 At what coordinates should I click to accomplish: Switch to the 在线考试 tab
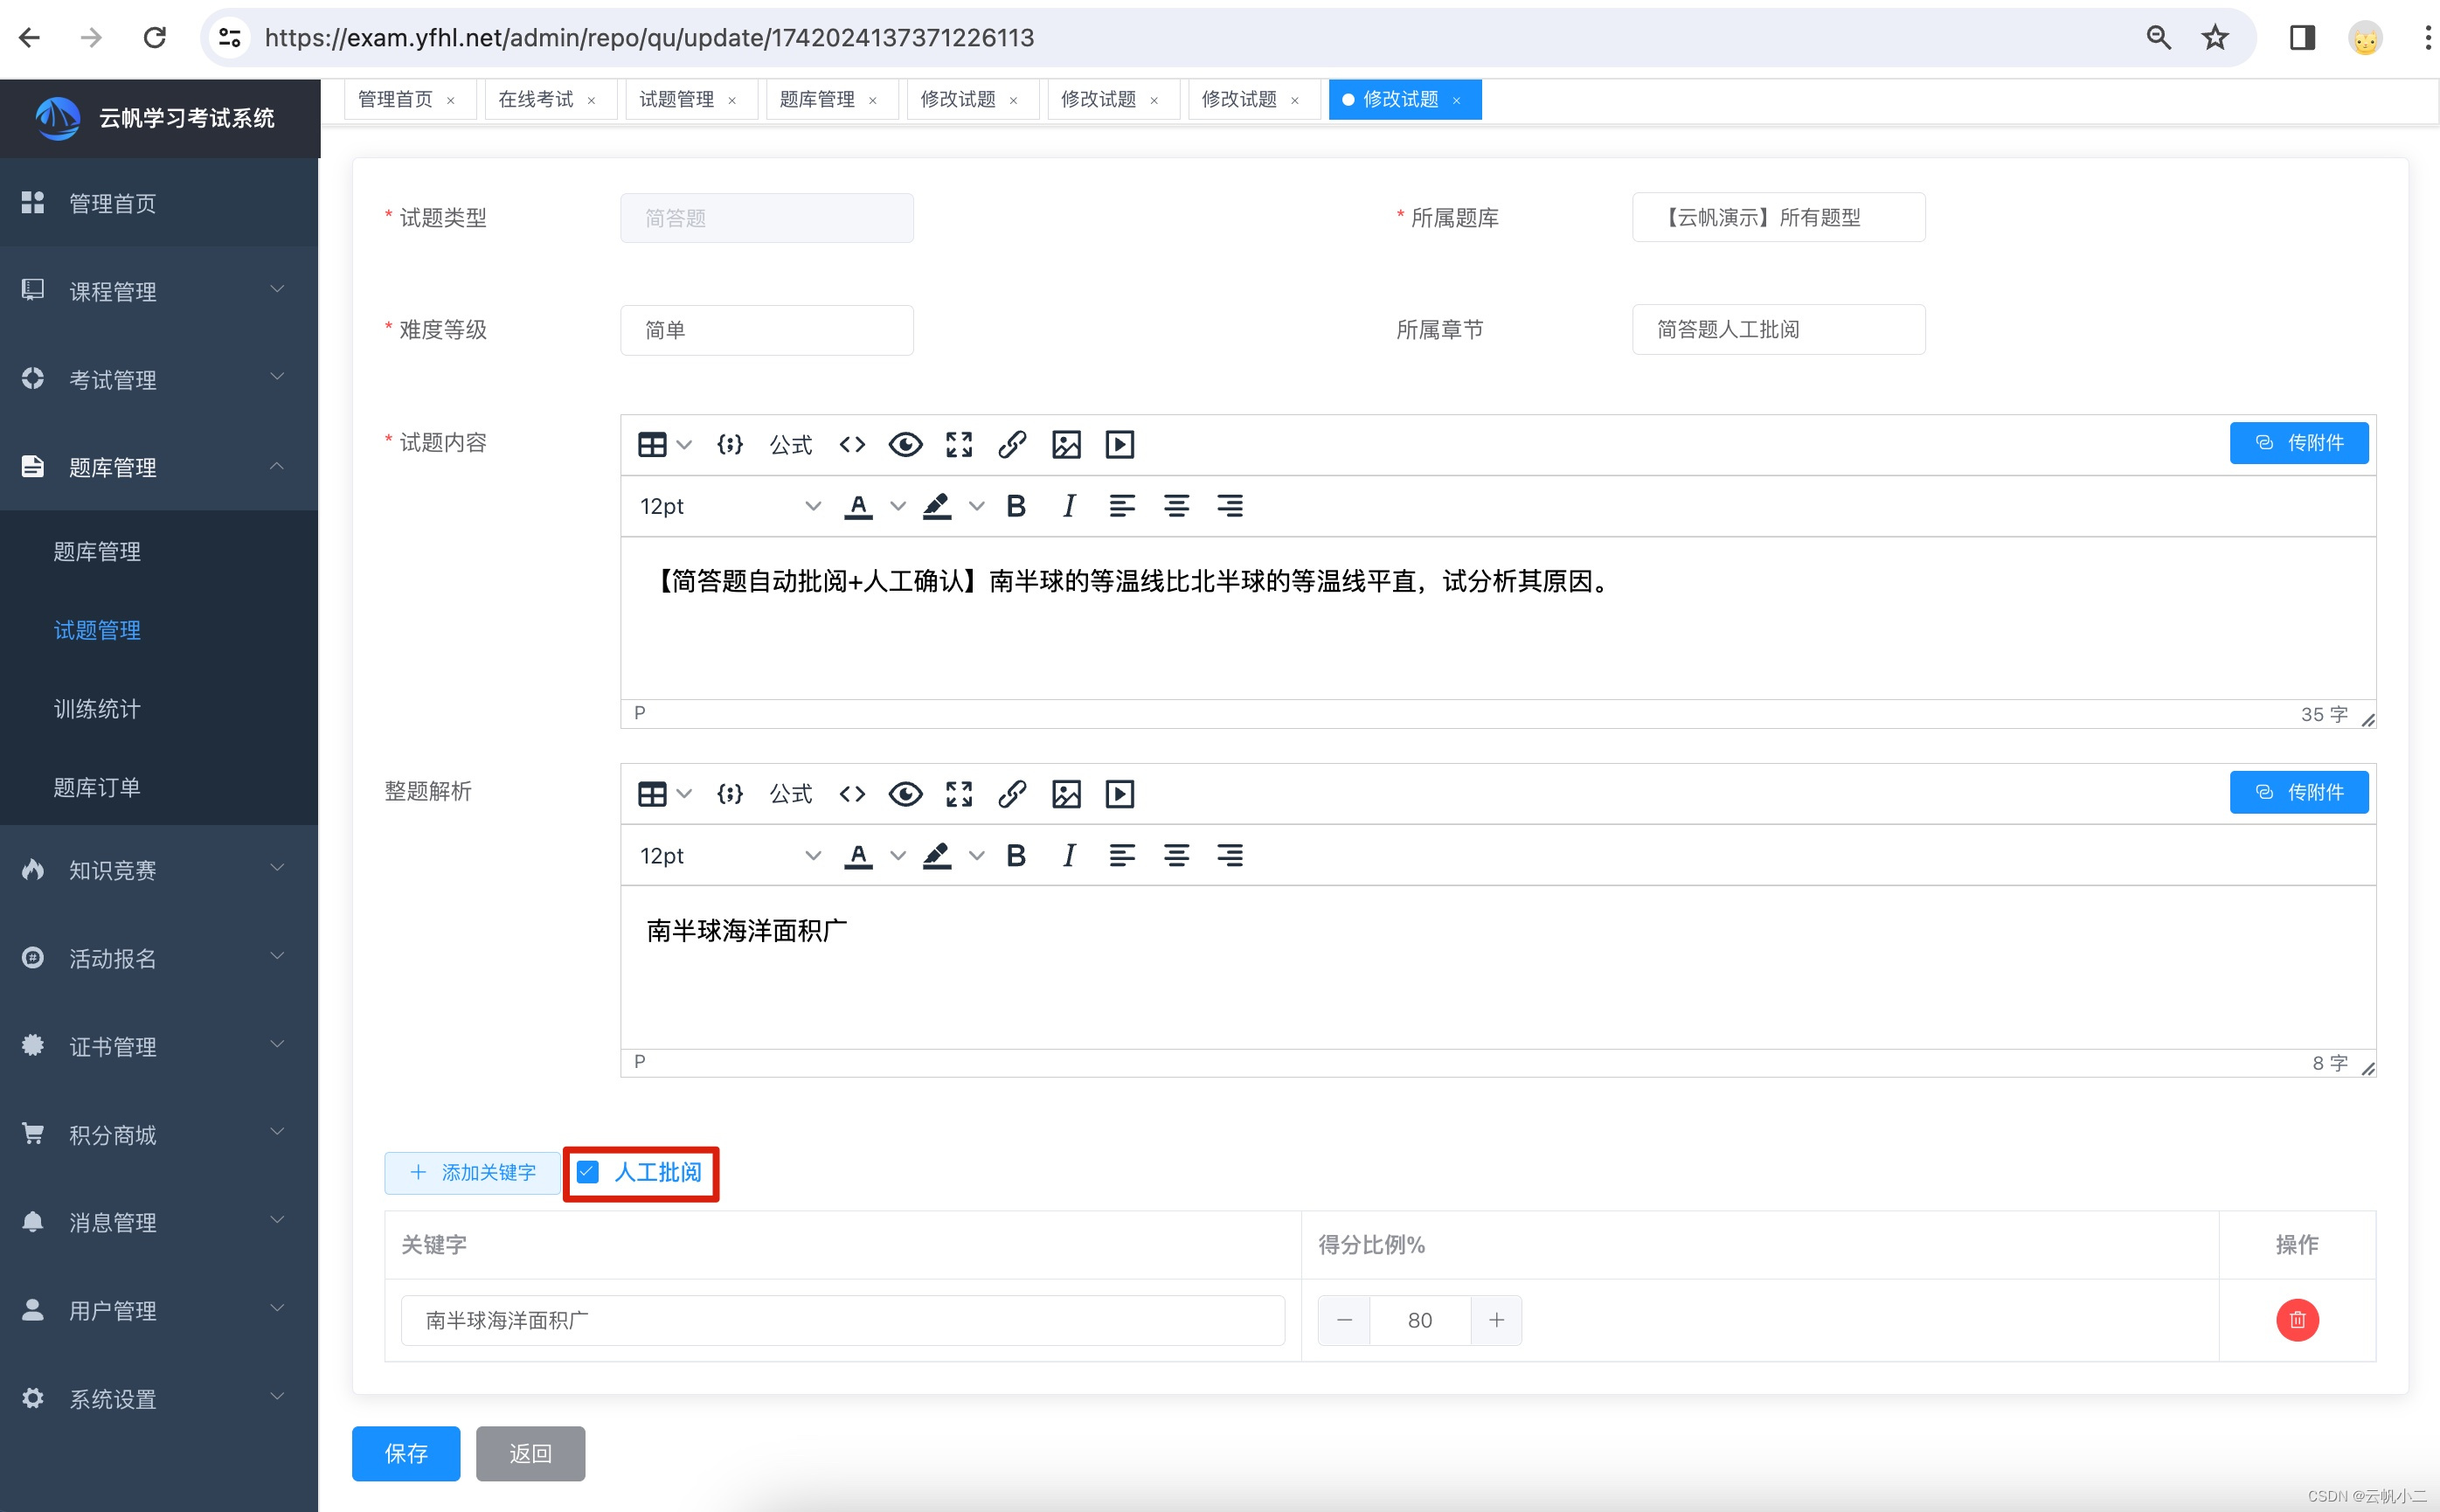coord(536,99)
